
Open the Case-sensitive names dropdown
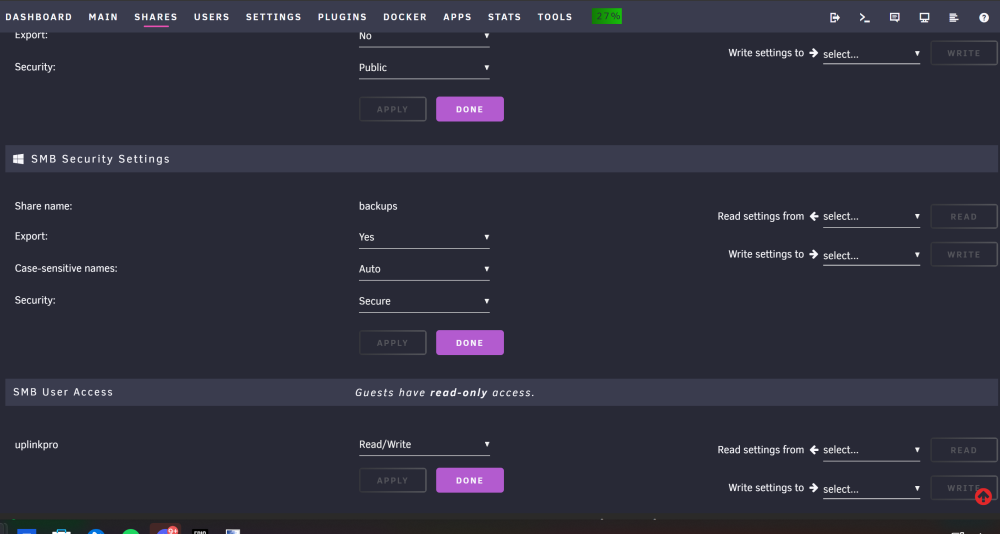coord(424,269)
